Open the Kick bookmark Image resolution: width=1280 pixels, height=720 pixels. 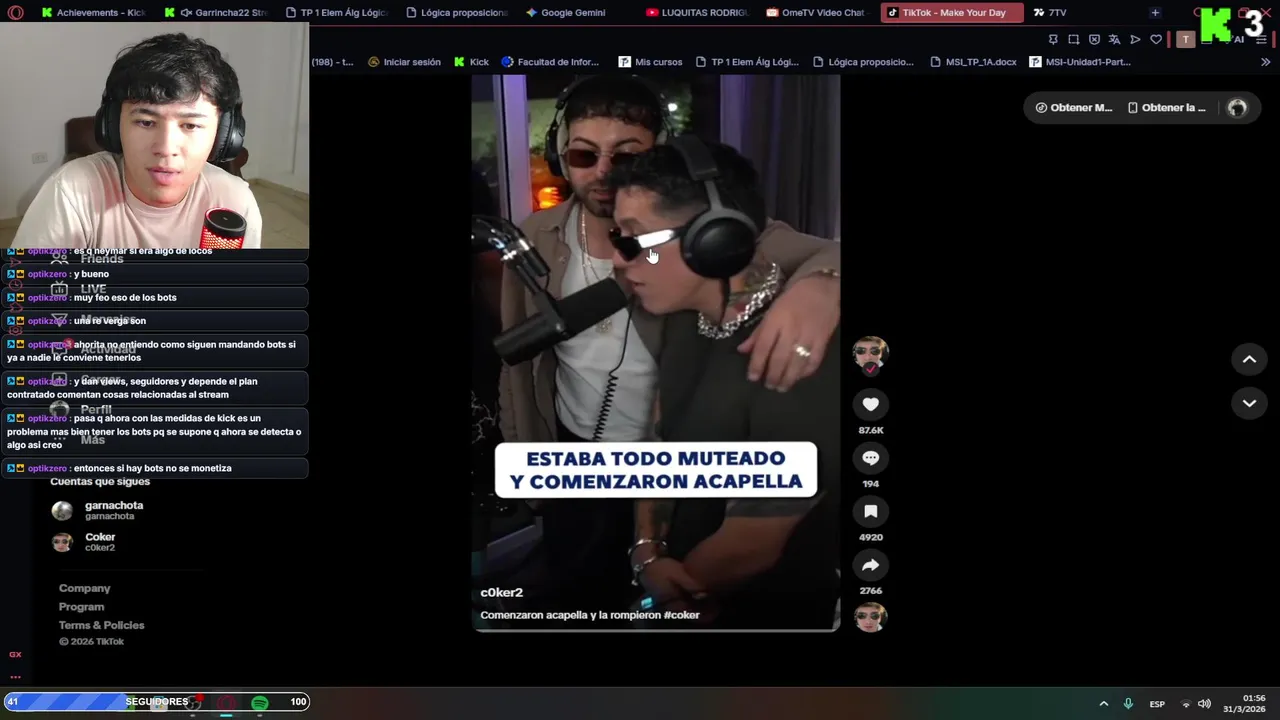pyautogui.click(x=471, y=62)
